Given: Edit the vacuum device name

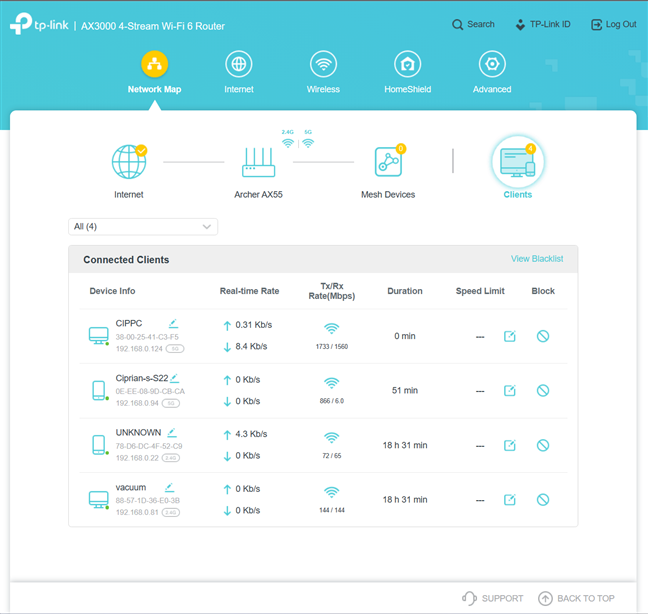Looking at the screenshot, I should [x=169, y=488].
